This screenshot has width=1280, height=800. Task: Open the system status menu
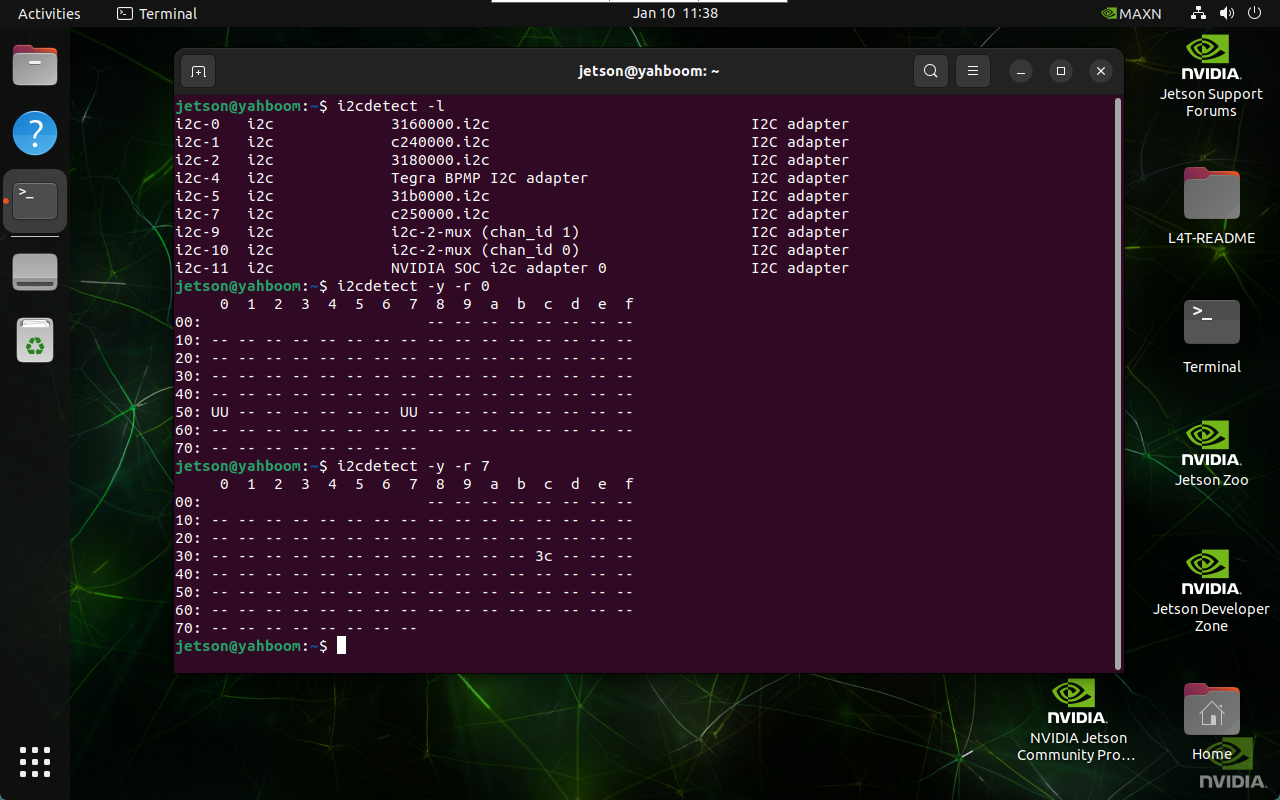coord(1226,14)
